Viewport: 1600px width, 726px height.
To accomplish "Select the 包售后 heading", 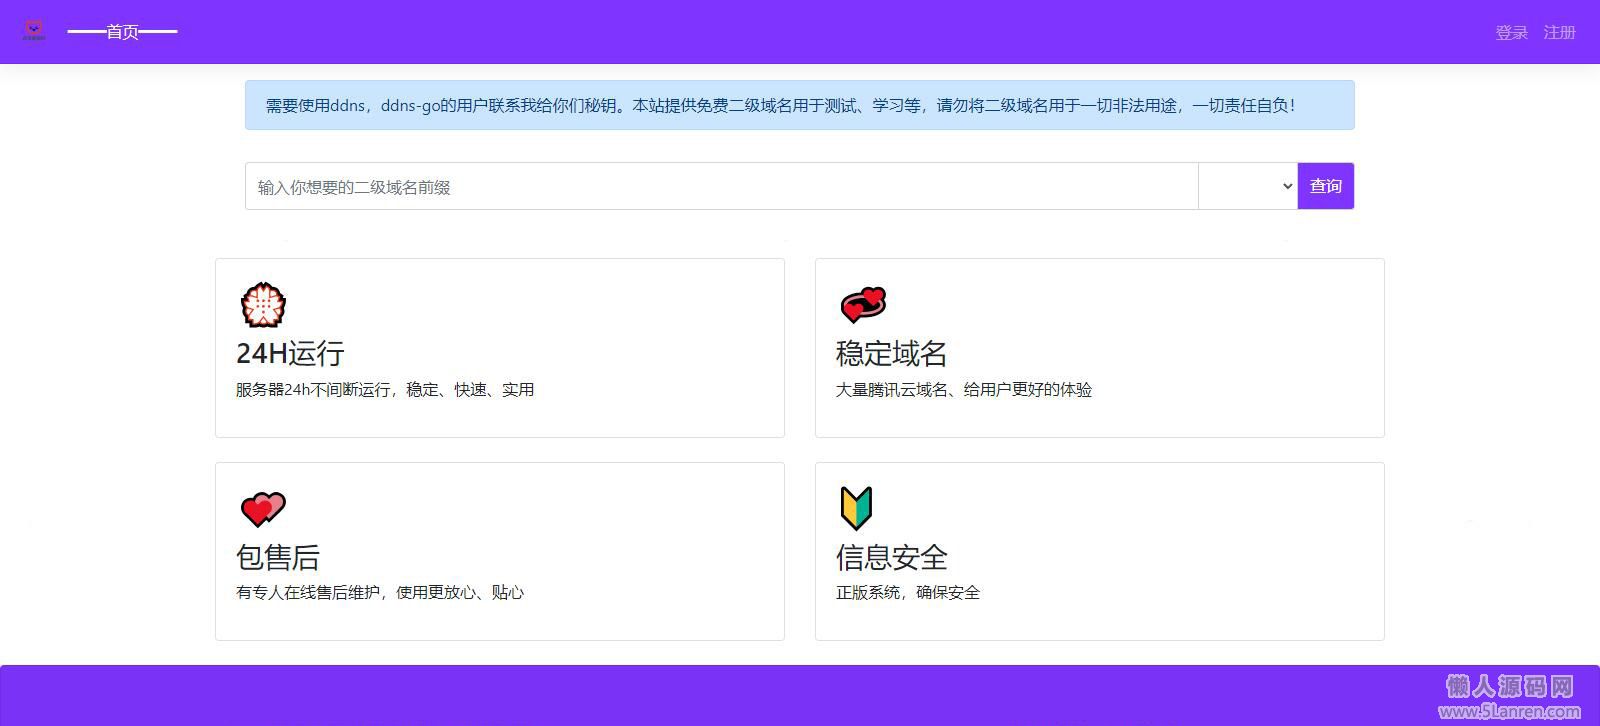I will (x=278, y=557).
